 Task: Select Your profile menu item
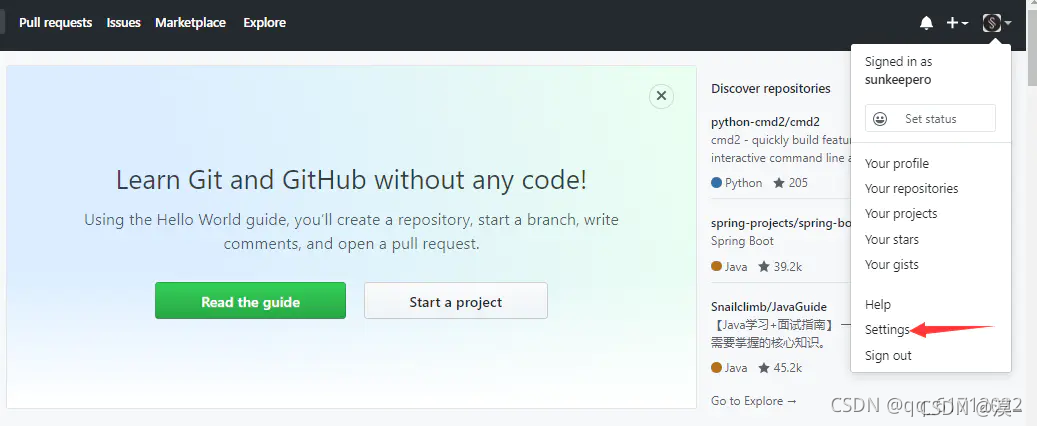click(897, 163)
